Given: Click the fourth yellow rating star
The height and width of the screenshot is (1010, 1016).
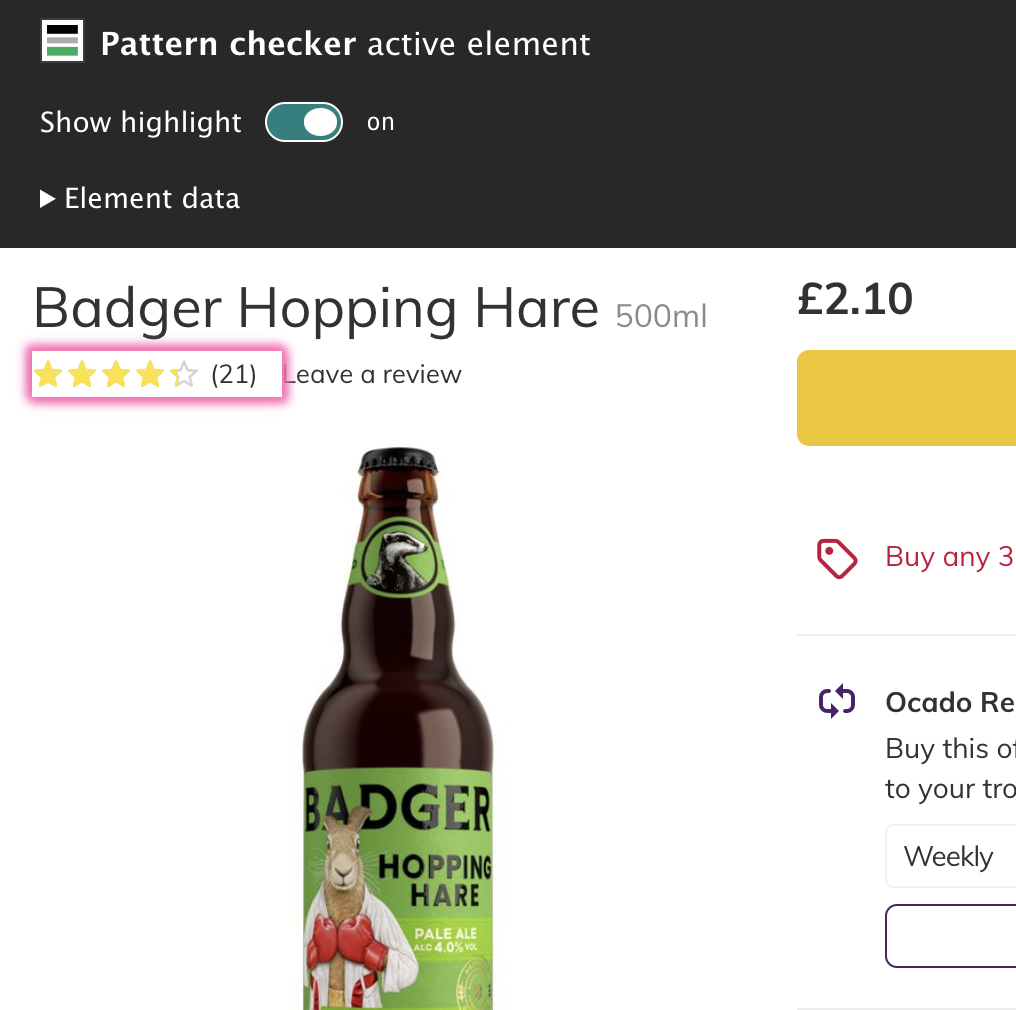Looking at the screenshot, I should [x=150, y=375].
